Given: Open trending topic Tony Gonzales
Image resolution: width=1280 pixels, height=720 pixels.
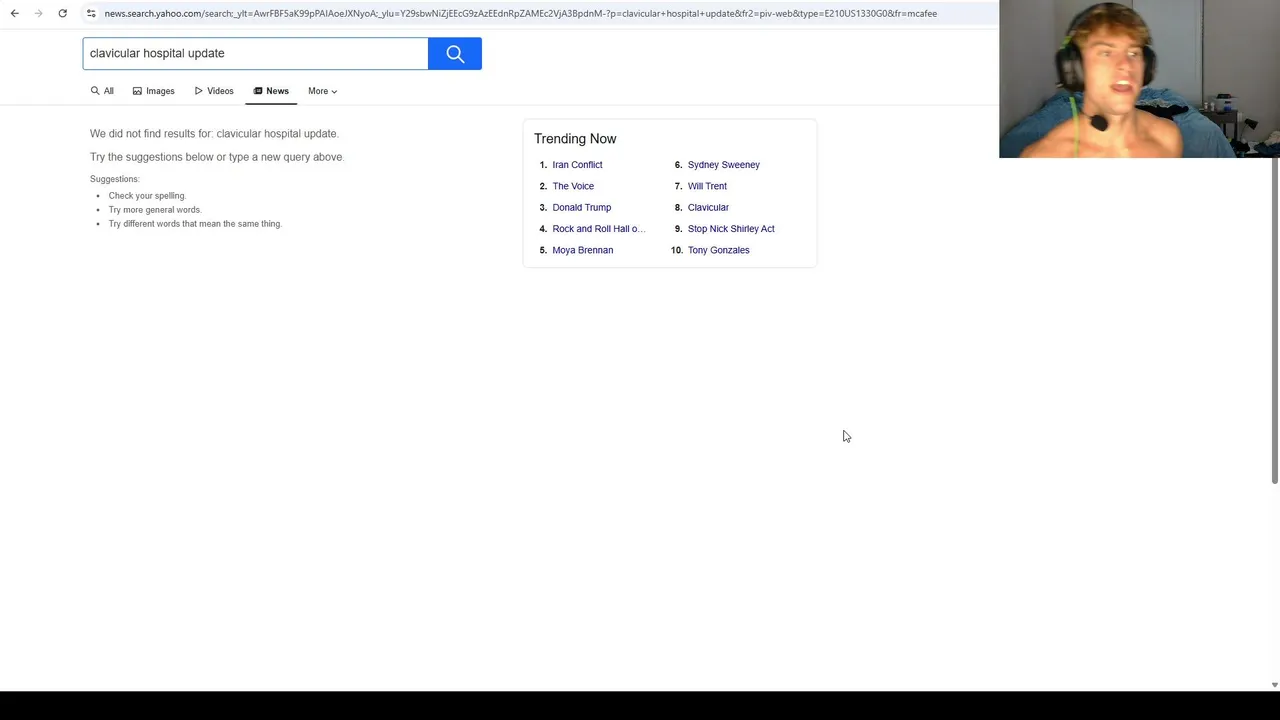Looking at the screenshot, I should [718, 250].
